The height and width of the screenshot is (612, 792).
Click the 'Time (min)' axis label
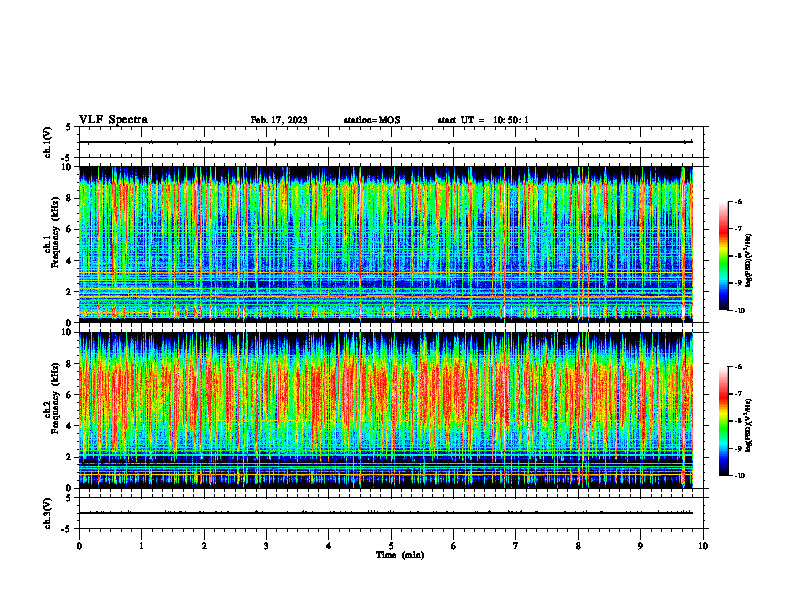pos(400,555)
